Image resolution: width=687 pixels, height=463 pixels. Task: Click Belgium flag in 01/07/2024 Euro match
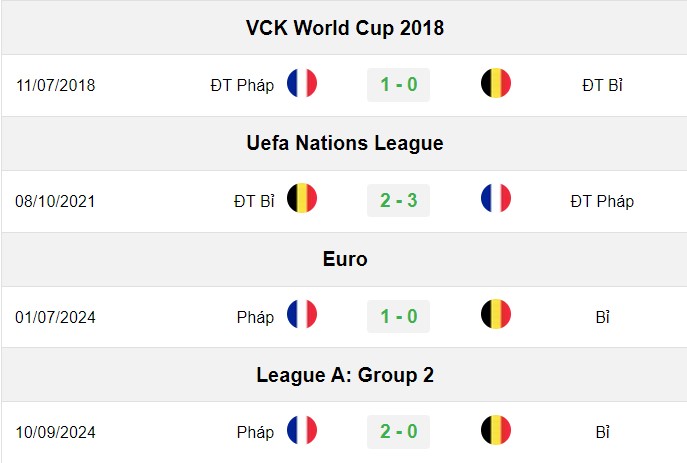496,314
